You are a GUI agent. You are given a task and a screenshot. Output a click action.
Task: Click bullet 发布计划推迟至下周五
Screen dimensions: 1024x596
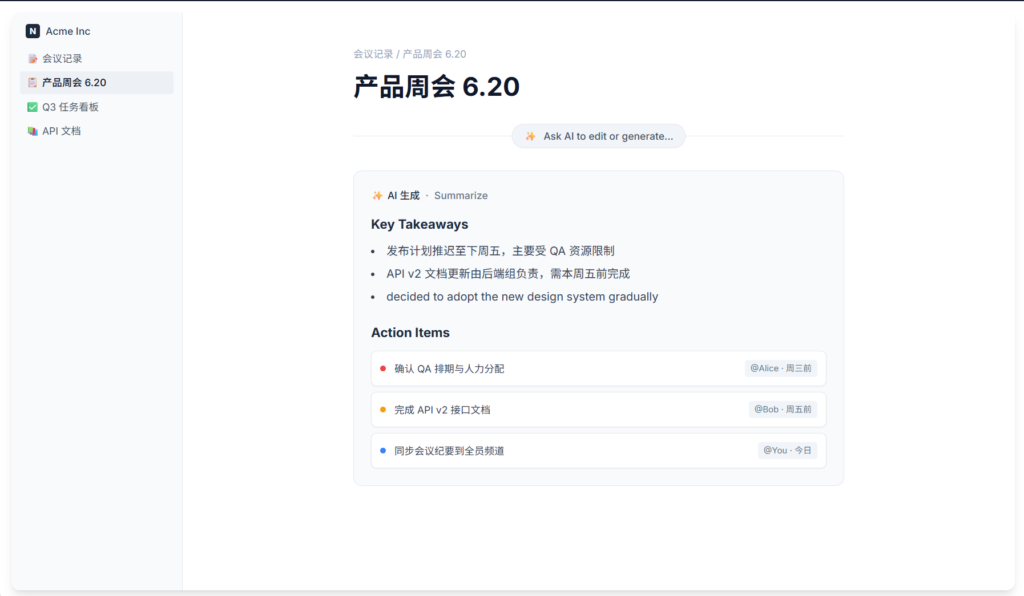[x=500, y=251]
